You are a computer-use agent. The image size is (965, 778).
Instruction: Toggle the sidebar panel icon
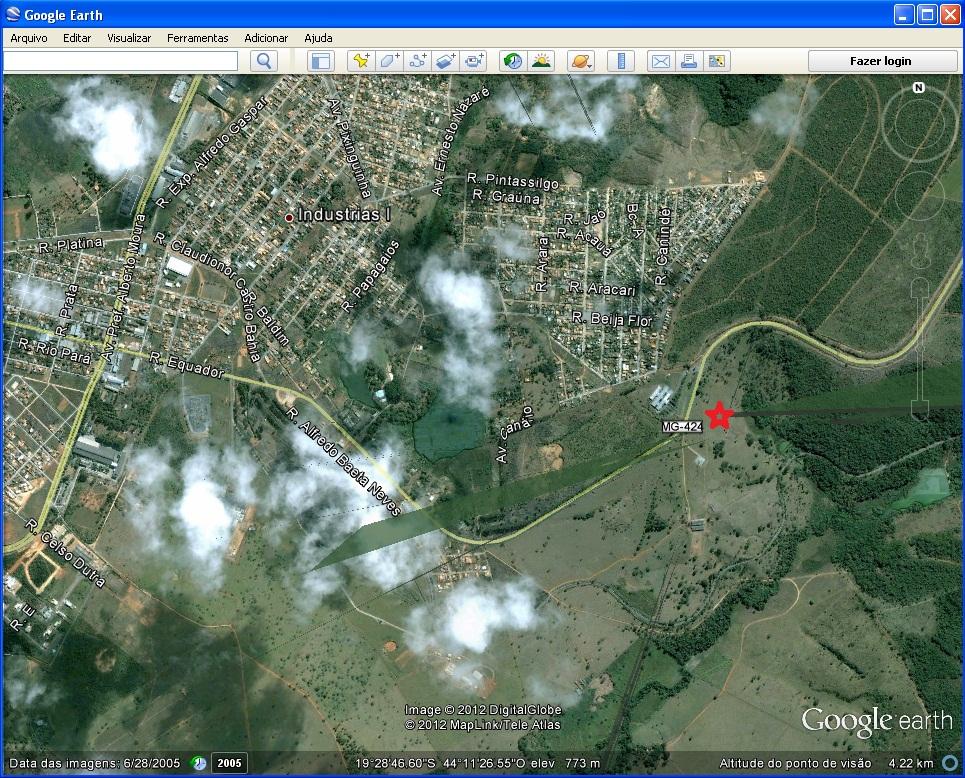point(321,61)
